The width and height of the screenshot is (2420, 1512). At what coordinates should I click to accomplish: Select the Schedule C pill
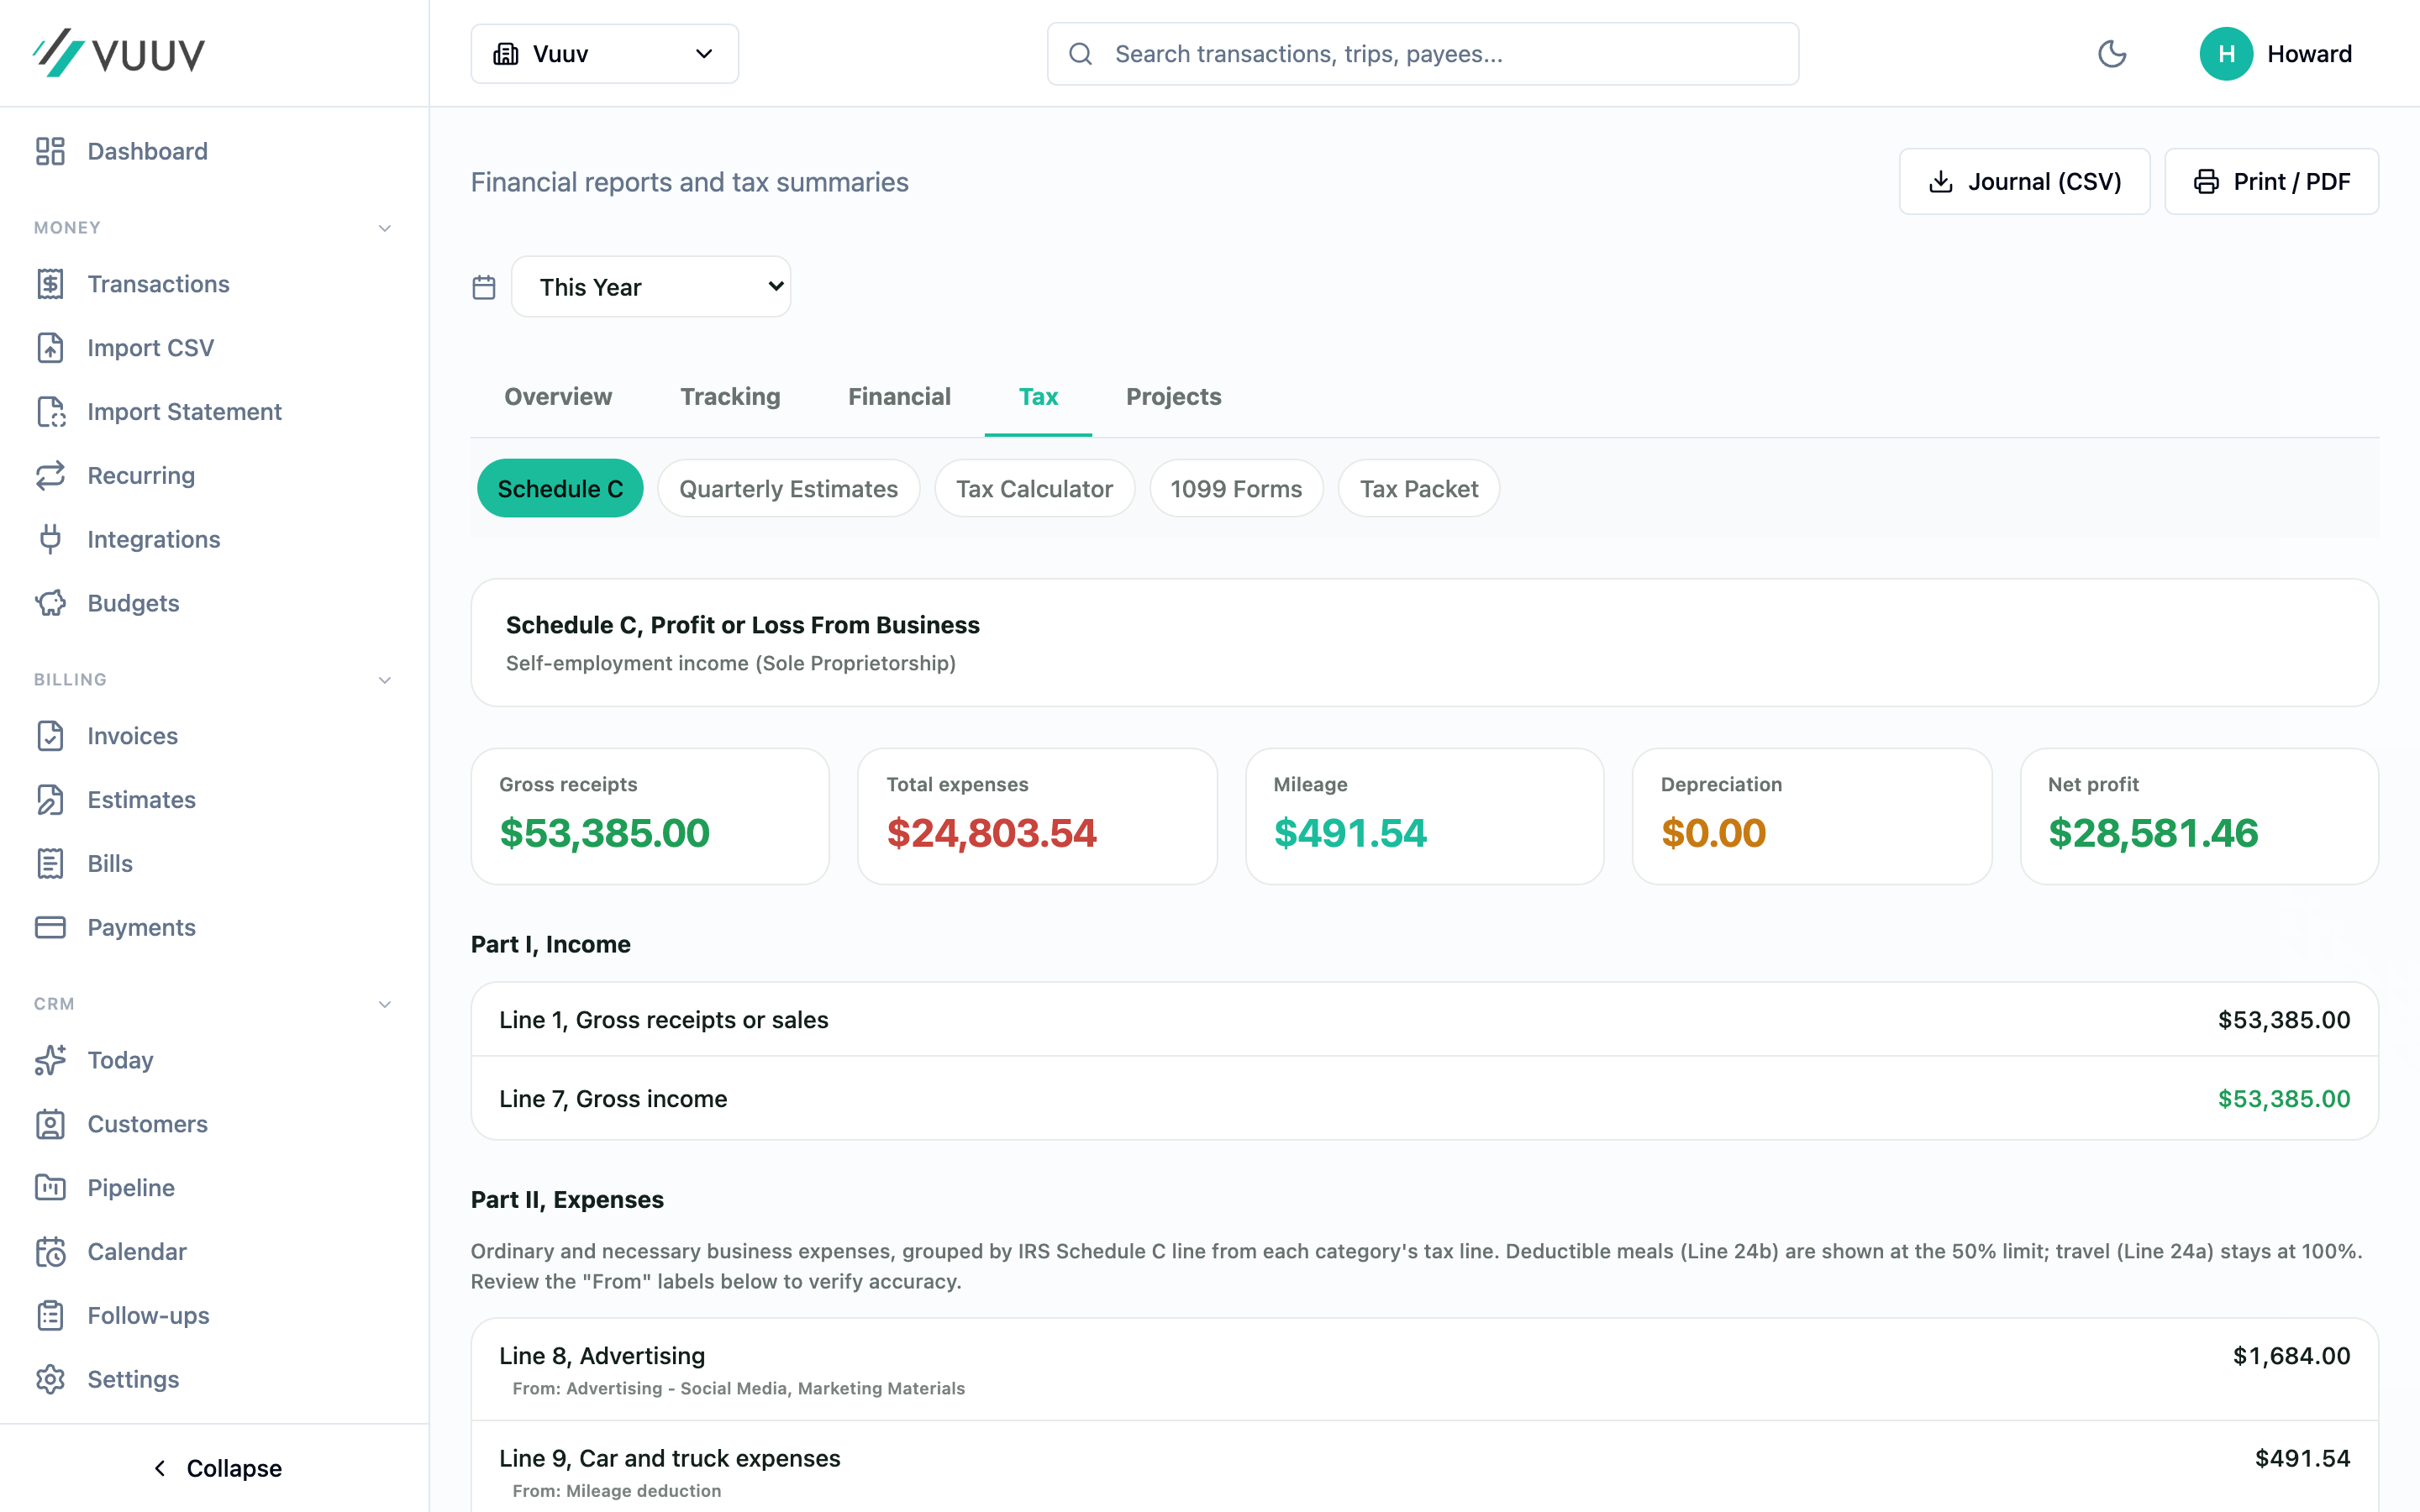(560, 488)
